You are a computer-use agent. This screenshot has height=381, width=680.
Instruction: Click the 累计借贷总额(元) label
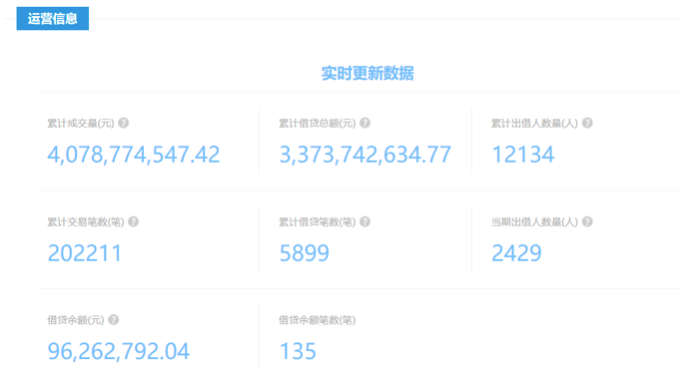point(317,124)
